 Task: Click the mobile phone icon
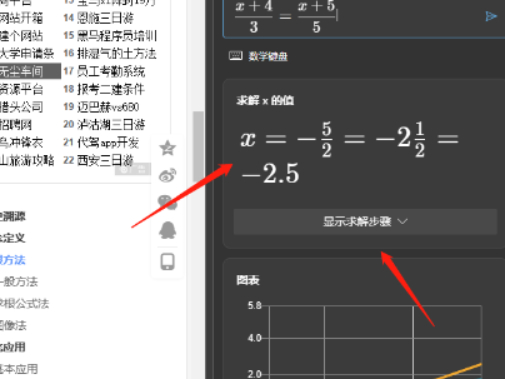(167, 261)
